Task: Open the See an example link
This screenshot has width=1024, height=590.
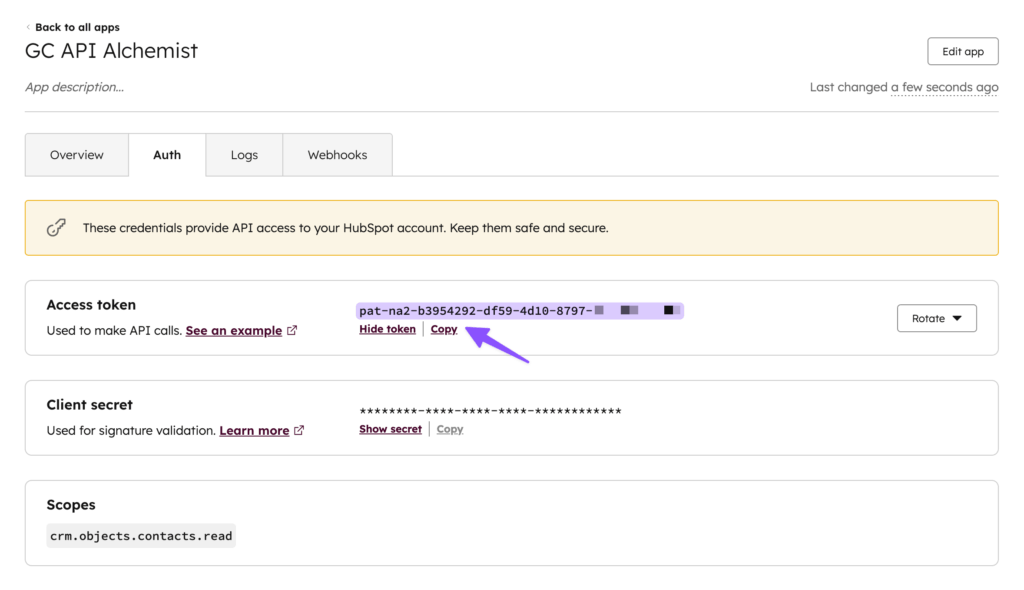Action: pos(233,330)
